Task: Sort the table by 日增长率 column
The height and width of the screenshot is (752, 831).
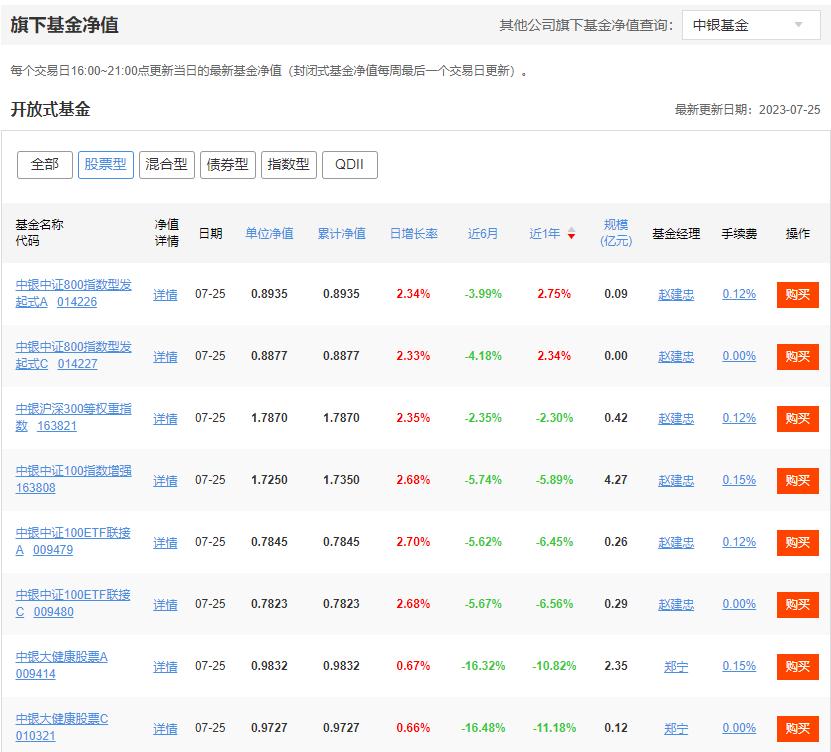Action: pos(417,232)
